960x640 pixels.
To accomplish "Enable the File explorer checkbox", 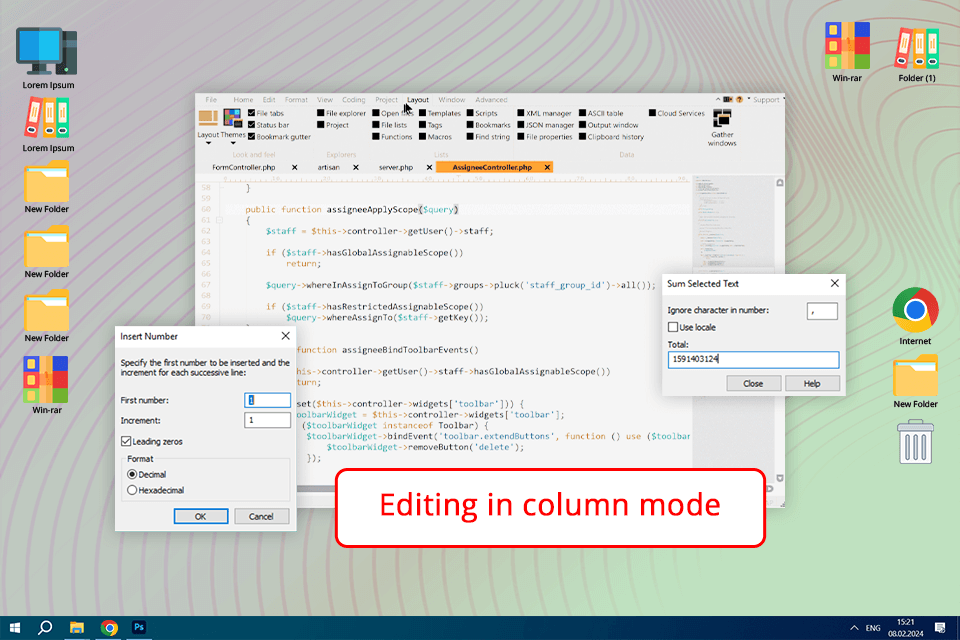I will [320, 113].
